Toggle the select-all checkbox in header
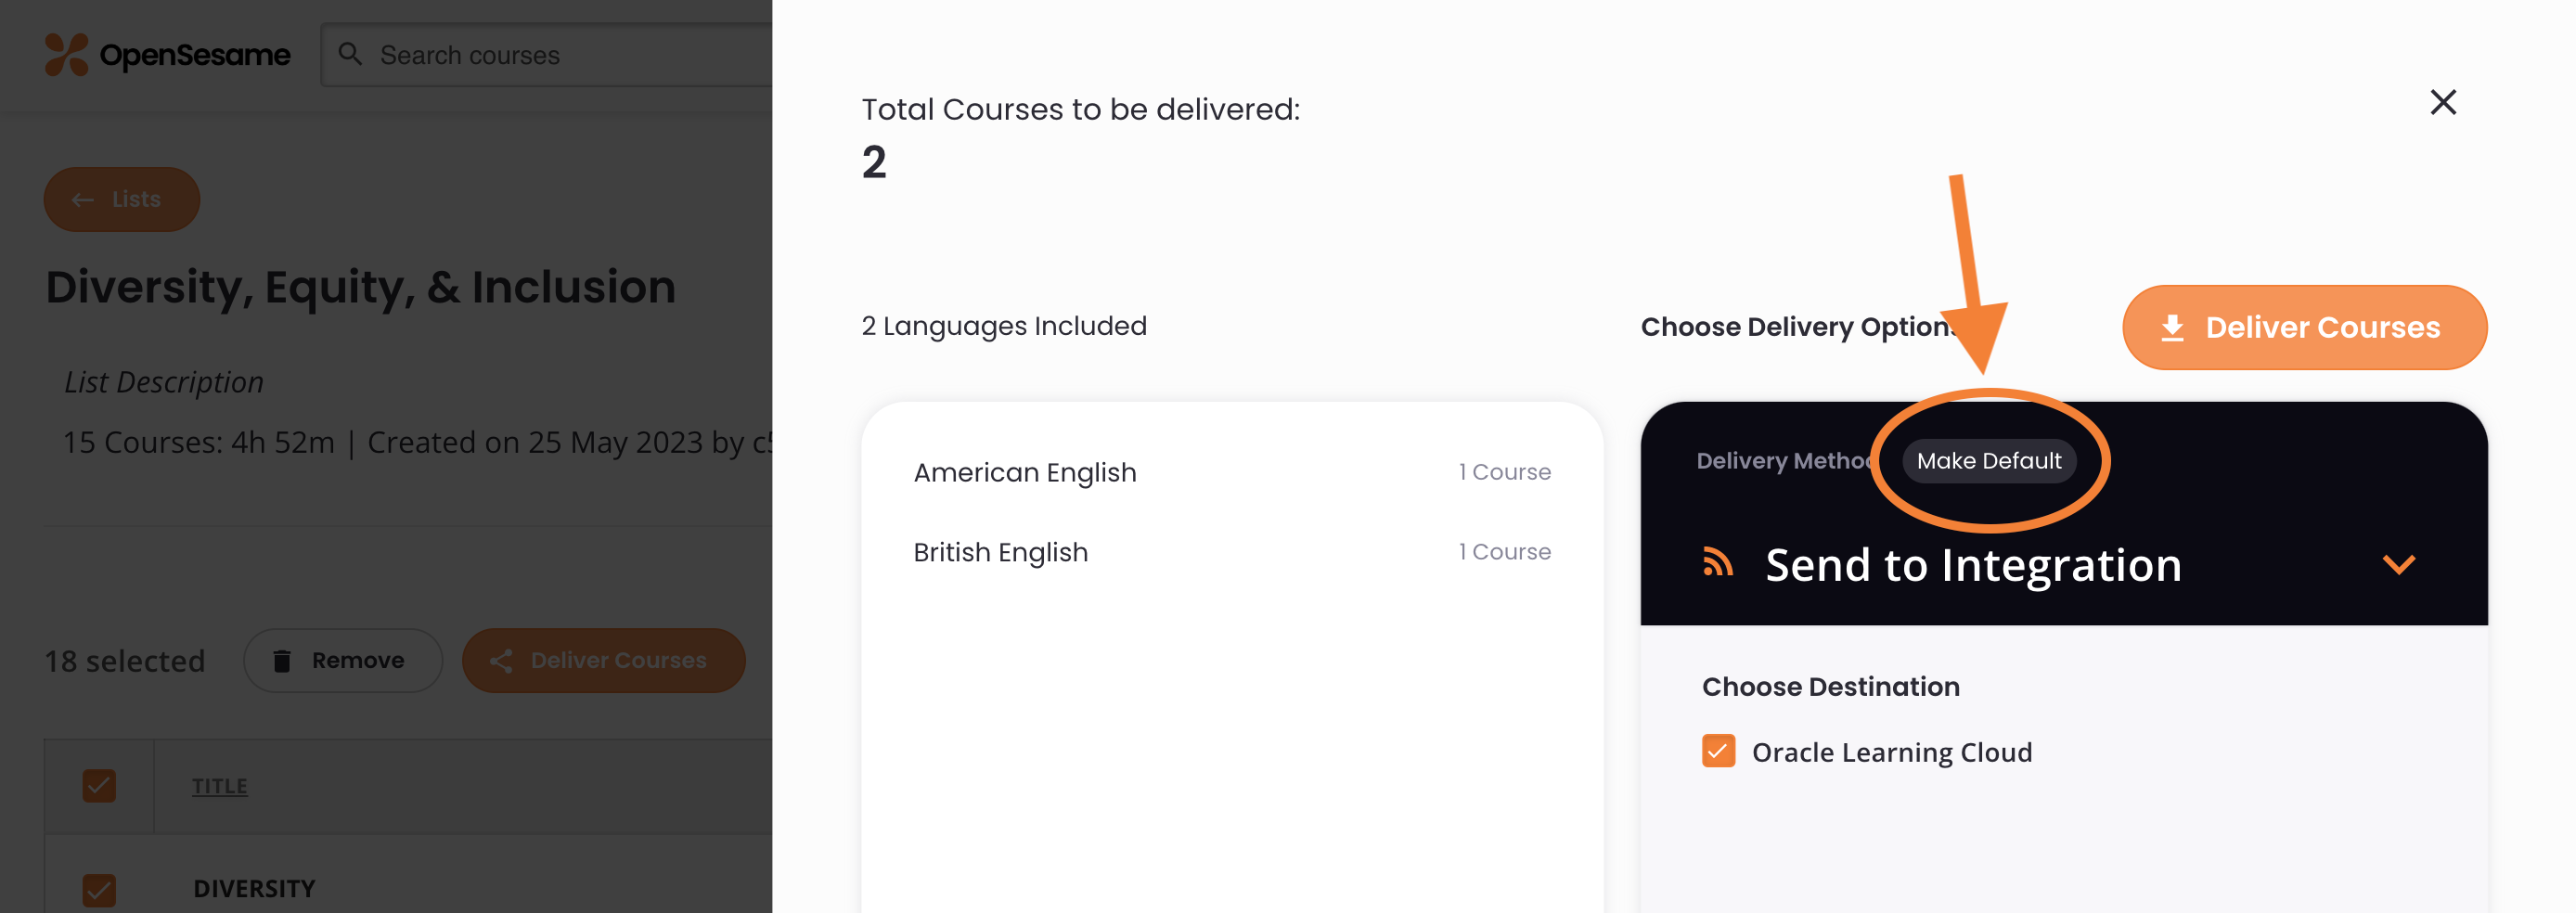Image resolution: width=2576 pixels, height=913 pixels. pos(99,786)
